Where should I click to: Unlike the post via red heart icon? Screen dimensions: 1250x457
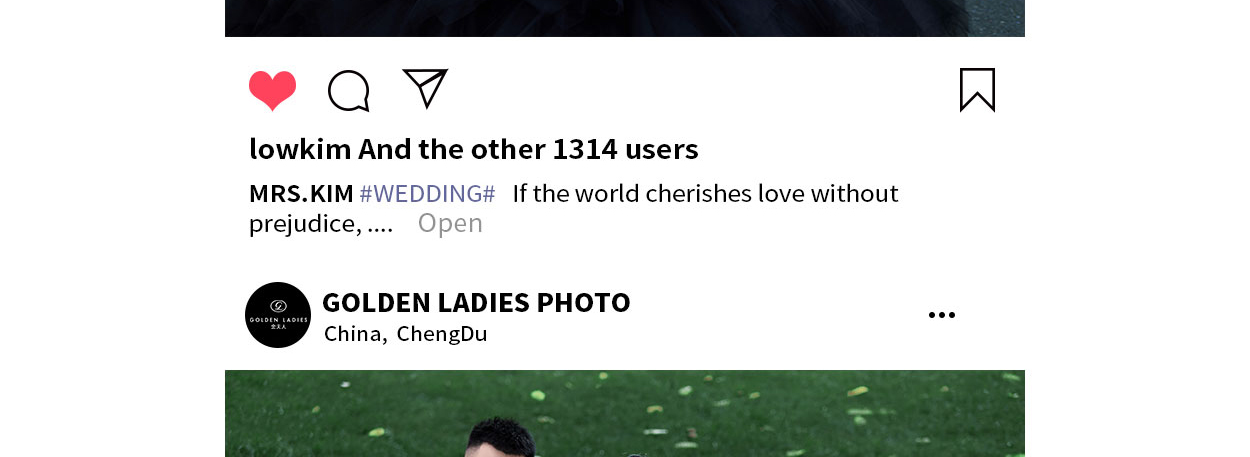tap(273, 91)
